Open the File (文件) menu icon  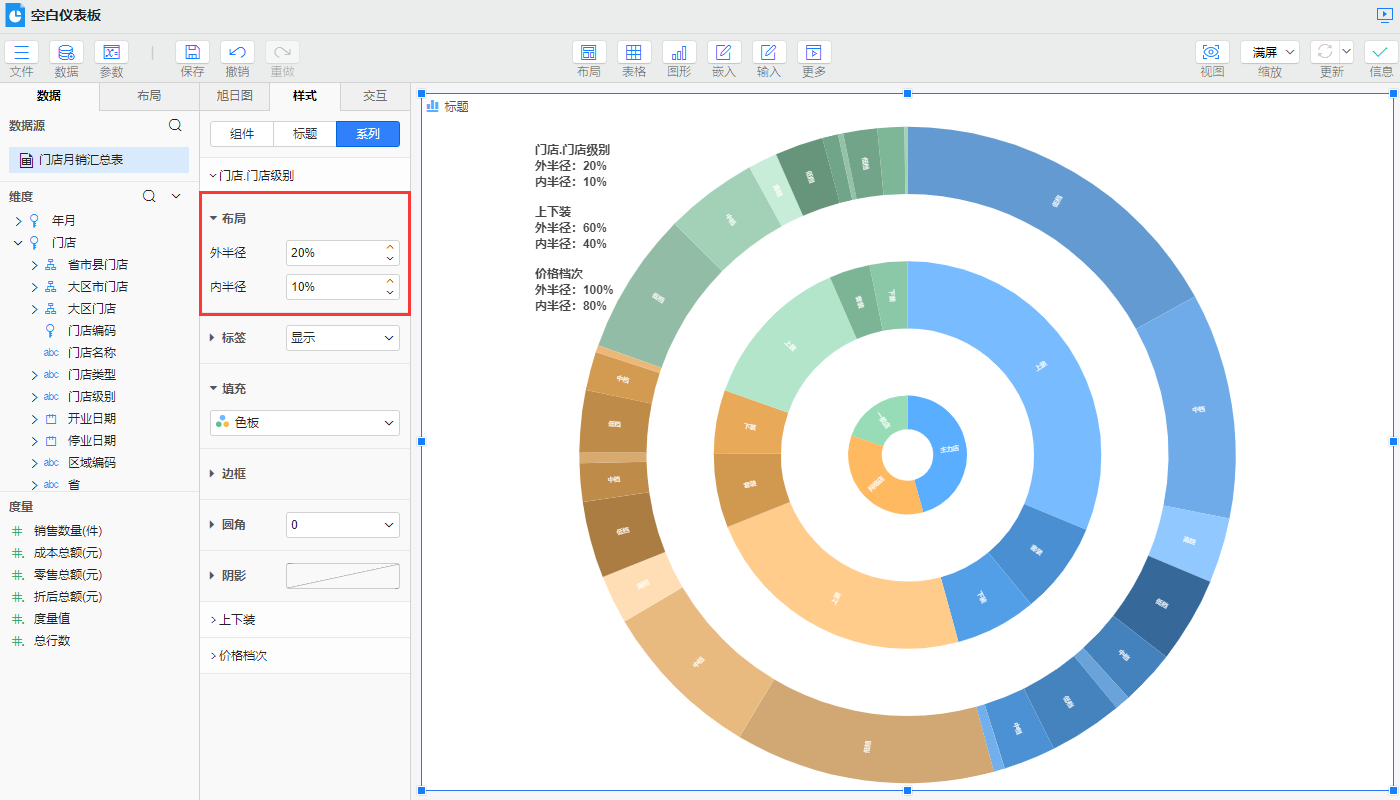(21, 53)
